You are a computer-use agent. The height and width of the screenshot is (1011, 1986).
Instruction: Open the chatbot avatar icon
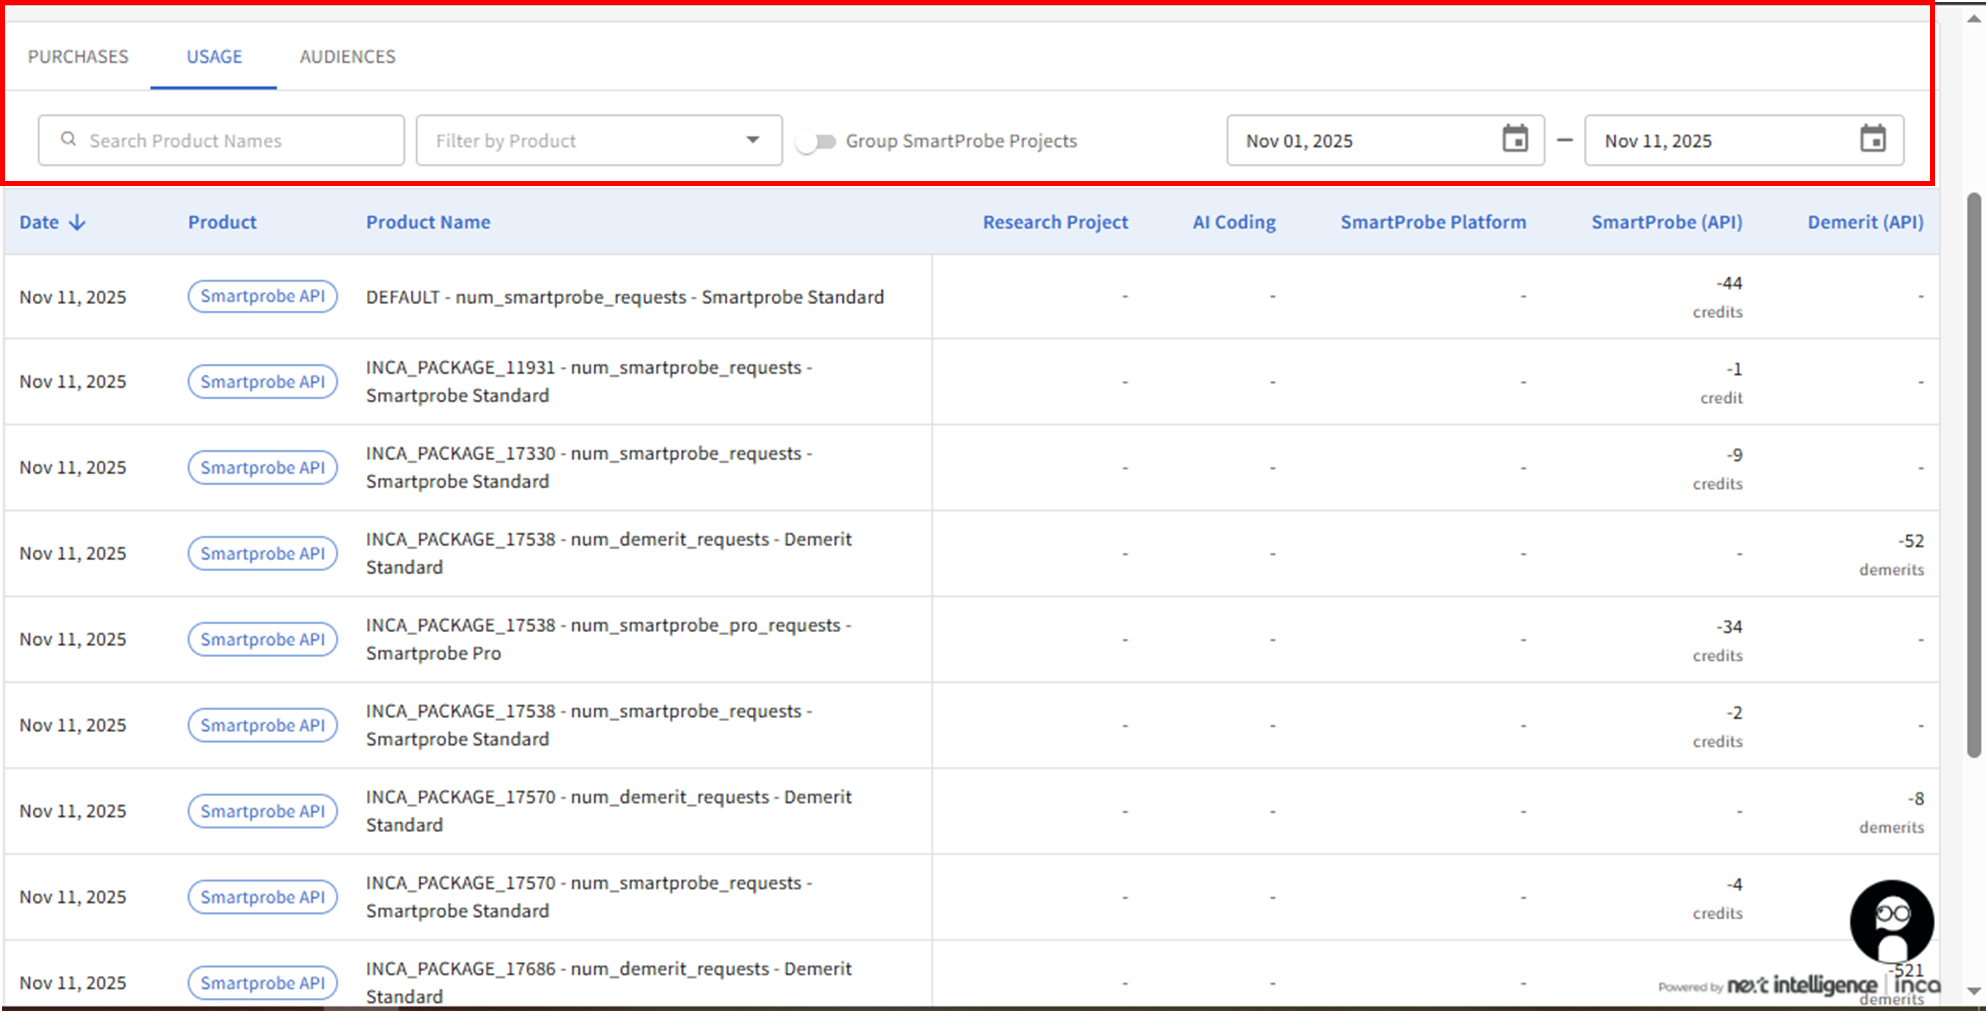click(1891, 921)
